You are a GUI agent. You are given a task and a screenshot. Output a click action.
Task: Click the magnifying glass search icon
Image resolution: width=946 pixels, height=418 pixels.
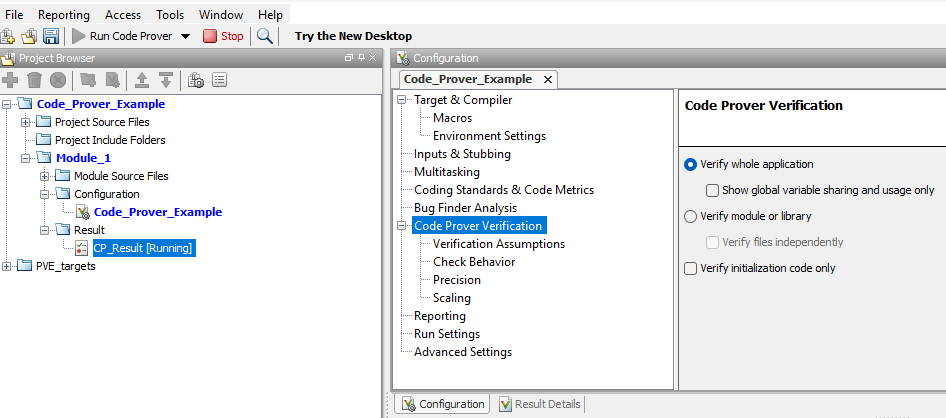tap(265, 36)
